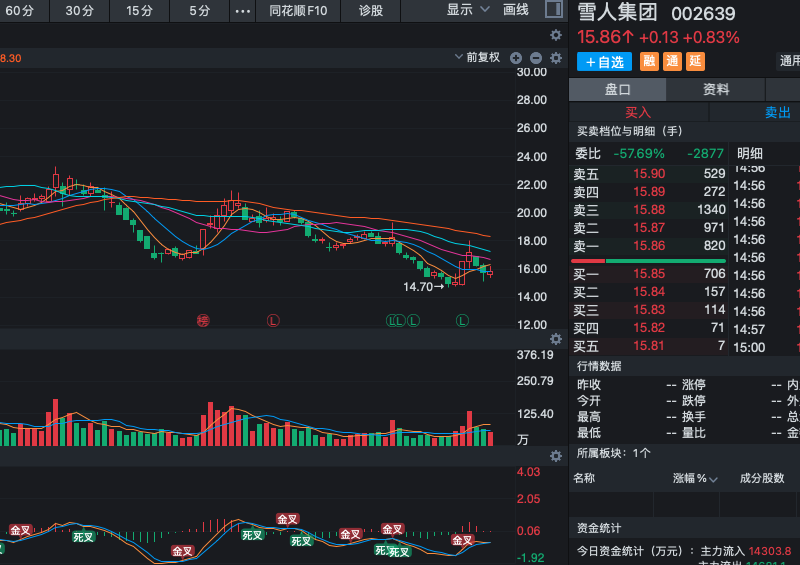The width and height of the screenshot is (800, 565).
Task: Click the 融 margin badge
Action: (649, 62)
